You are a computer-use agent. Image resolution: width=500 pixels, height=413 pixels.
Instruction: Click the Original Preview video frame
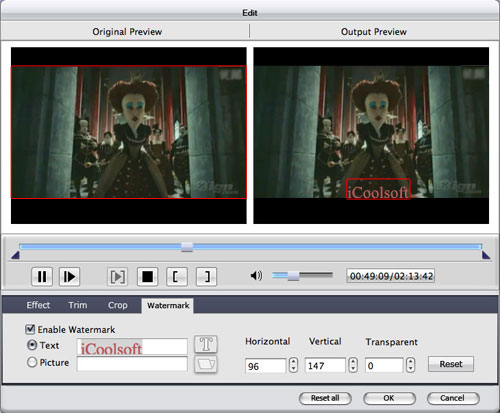[129, 132]
